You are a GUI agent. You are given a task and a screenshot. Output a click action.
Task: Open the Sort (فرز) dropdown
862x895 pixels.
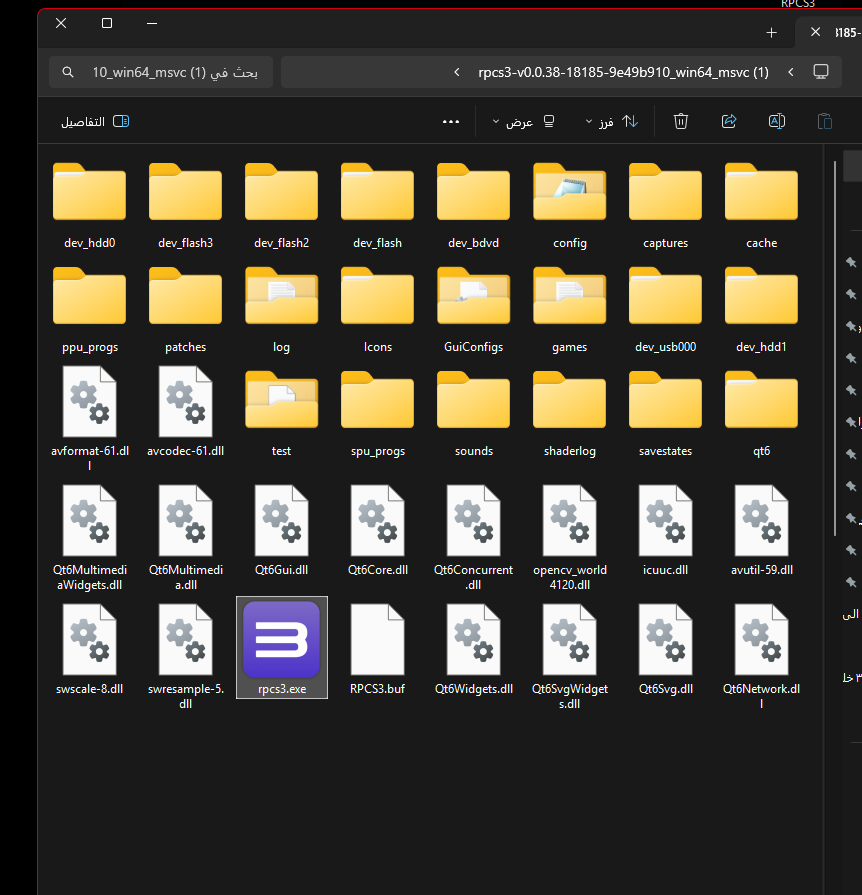(612, 122)
